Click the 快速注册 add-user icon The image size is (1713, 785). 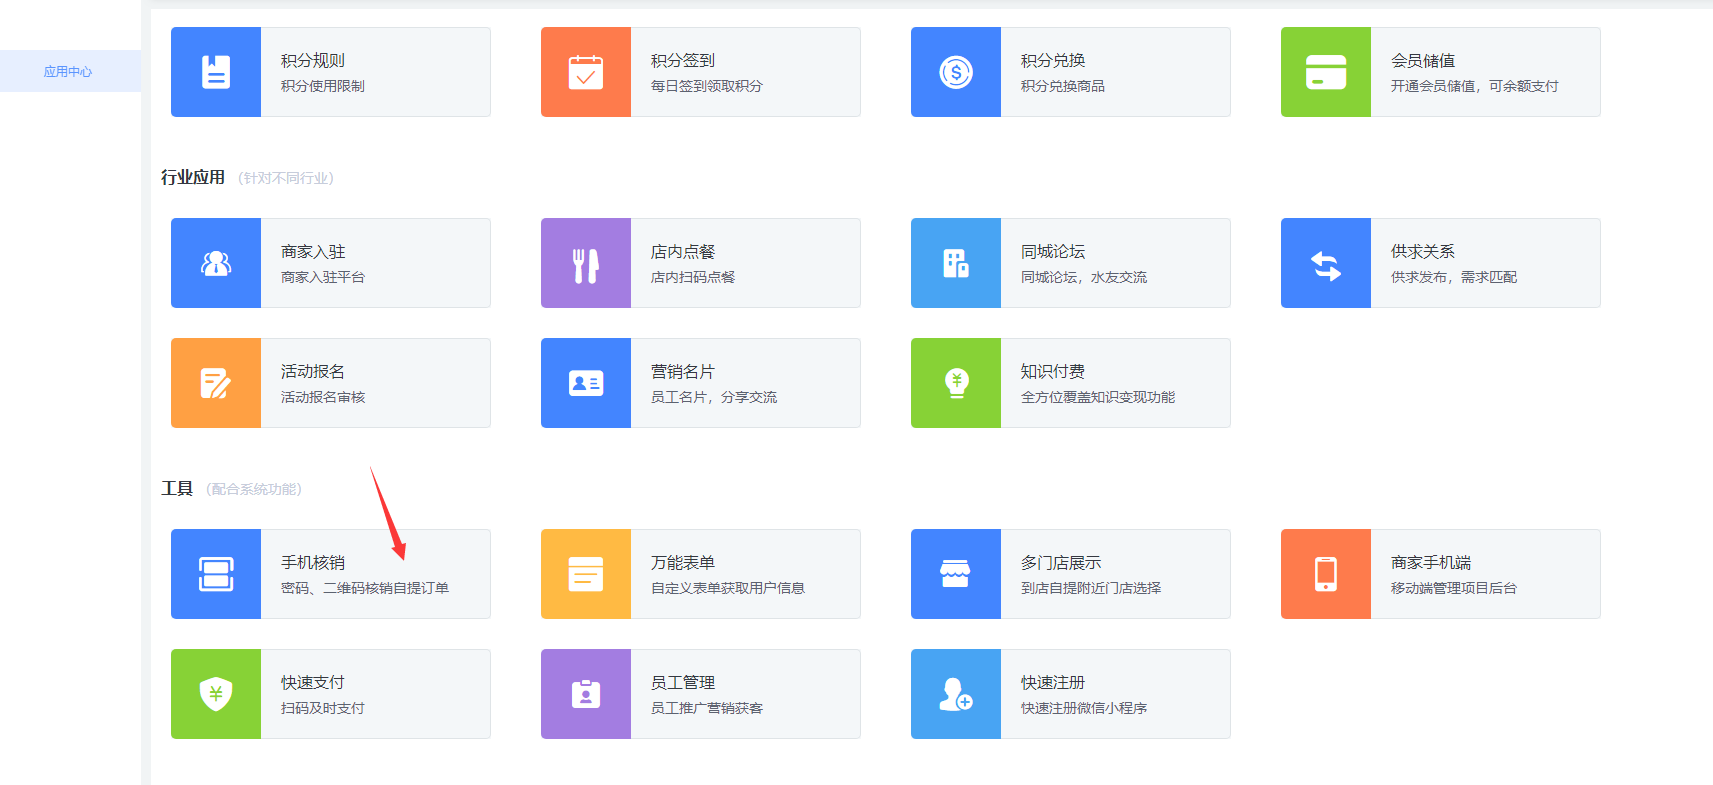coord(956,694)
